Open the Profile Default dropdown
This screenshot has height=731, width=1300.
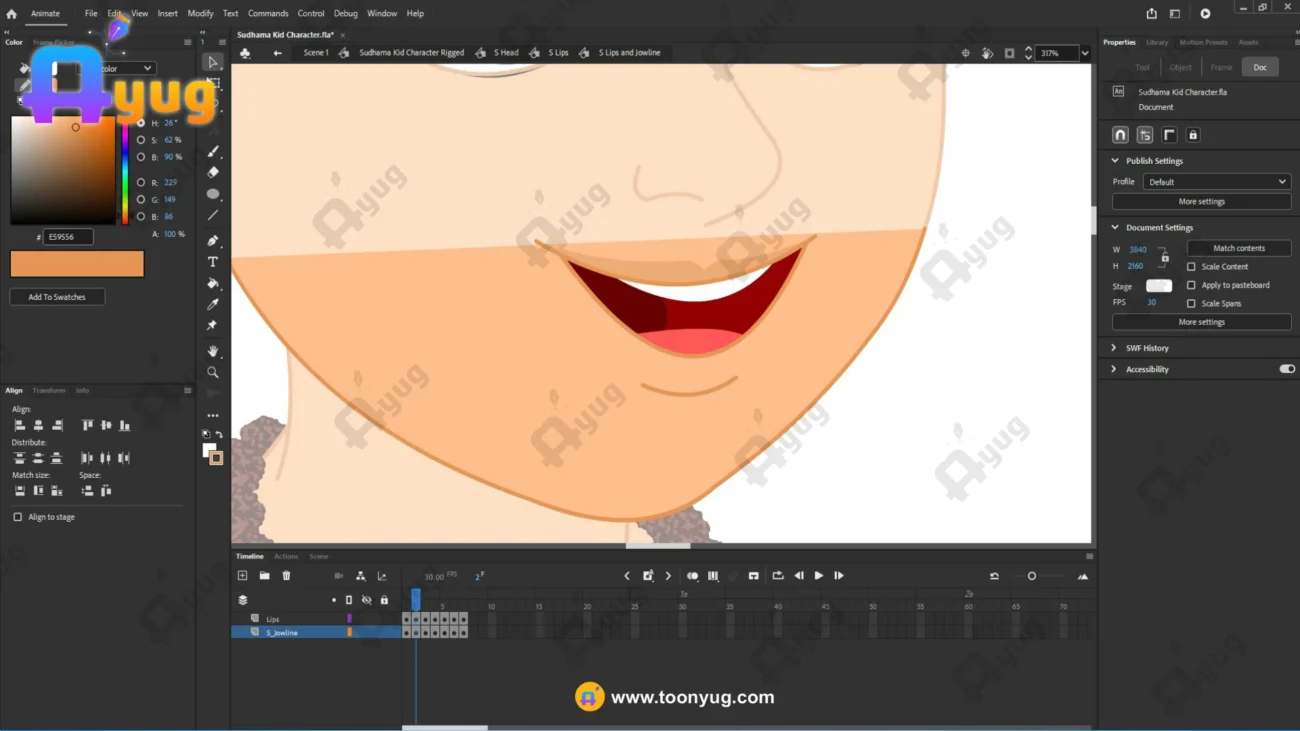point(1216,182)
